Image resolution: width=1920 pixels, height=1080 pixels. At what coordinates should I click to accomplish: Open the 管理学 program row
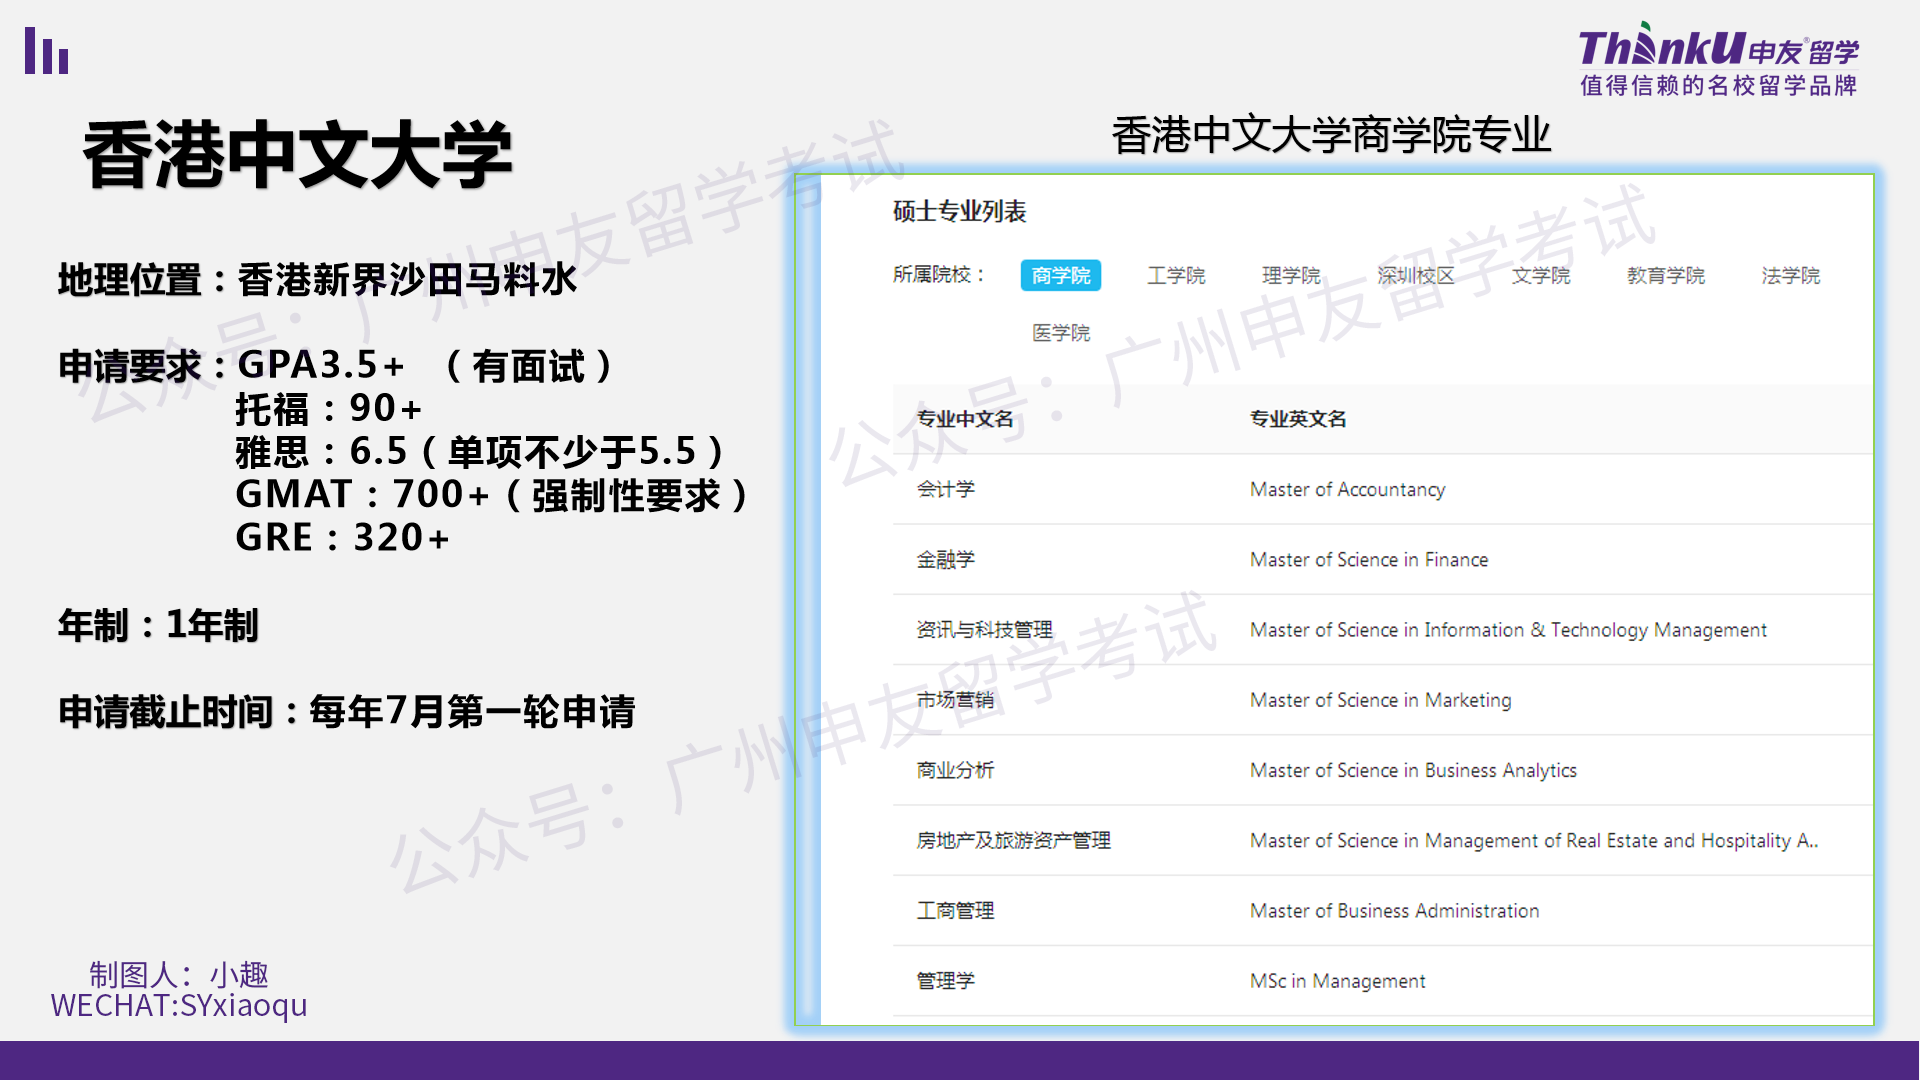click(1383, 981)
